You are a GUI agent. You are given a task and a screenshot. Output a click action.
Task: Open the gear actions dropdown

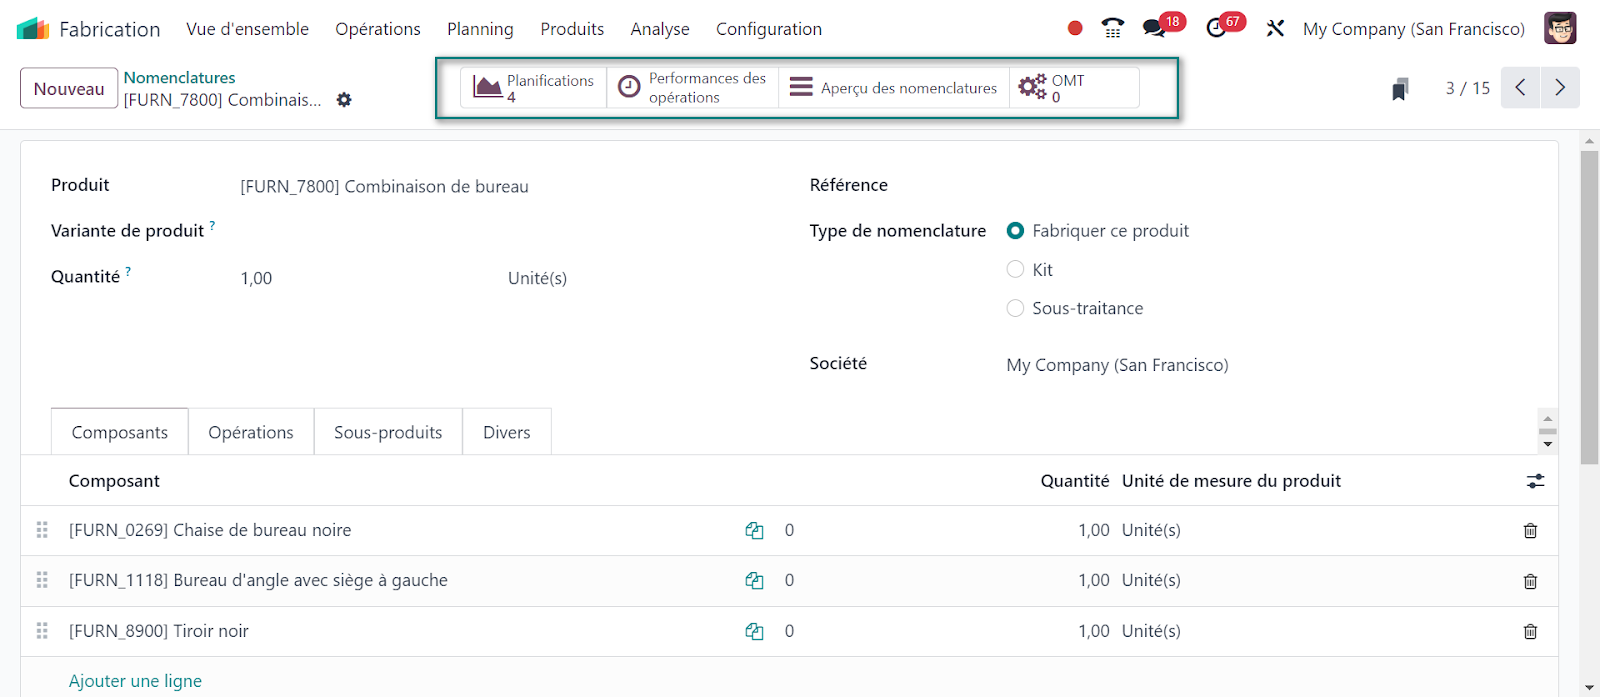coord(344,100)
